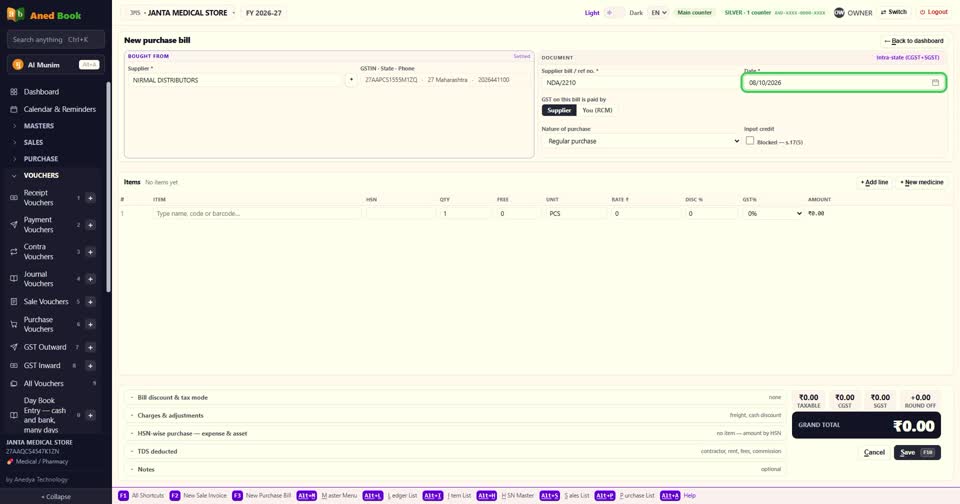Collapse VOUCHERS menu in sidebar
The image size is (960, 504).
point(41,175)
